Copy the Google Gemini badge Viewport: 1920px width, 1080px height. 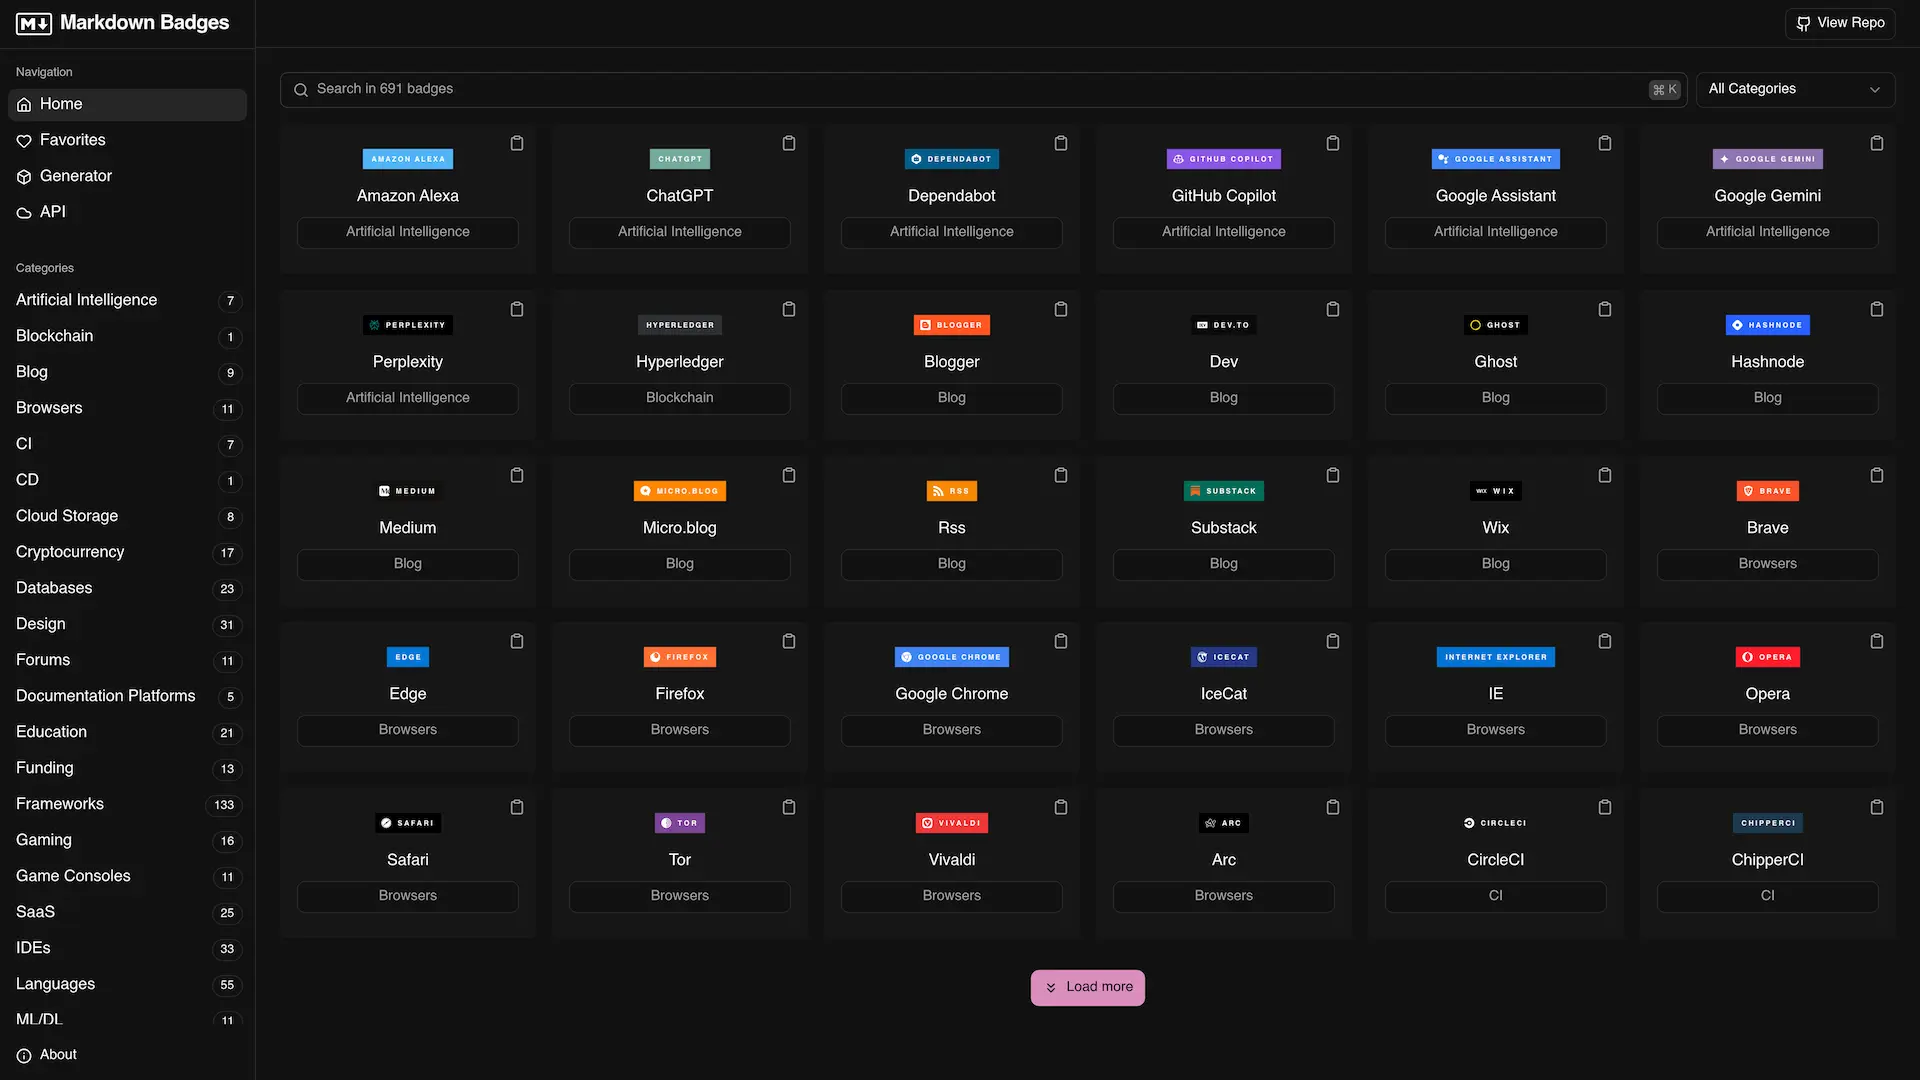click(1877, 143)
